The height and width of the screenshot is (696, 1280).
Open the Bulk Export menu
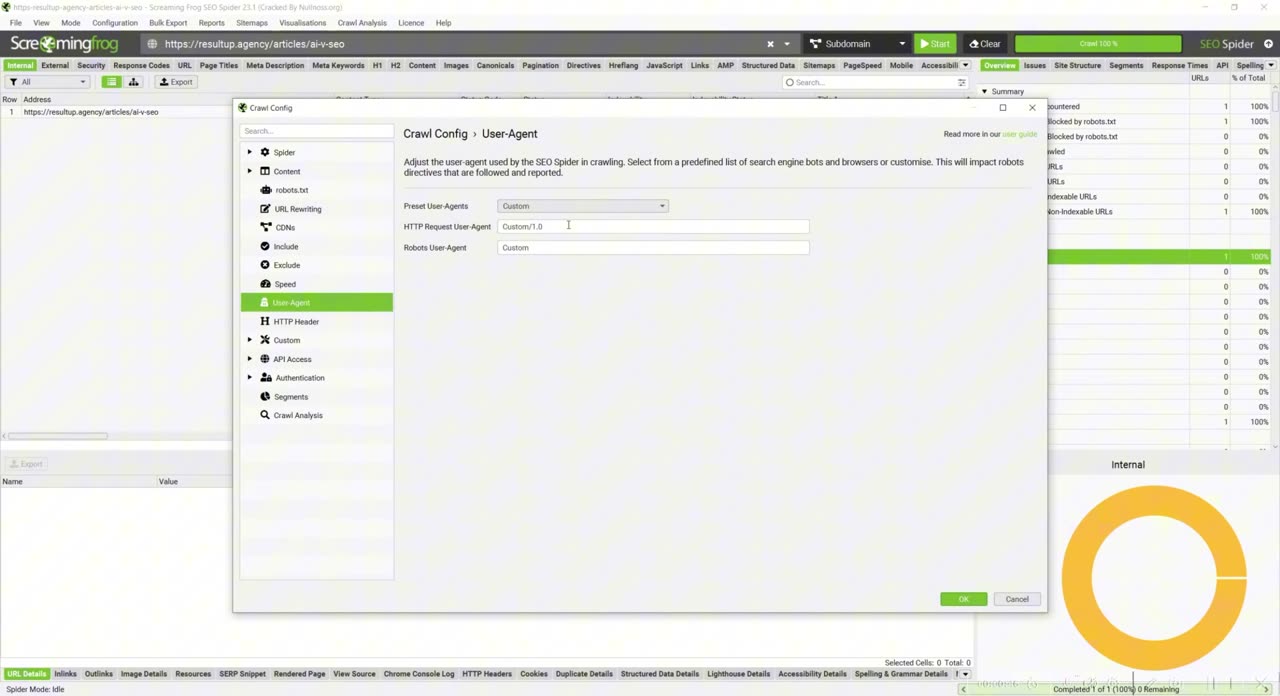(168, 22)
